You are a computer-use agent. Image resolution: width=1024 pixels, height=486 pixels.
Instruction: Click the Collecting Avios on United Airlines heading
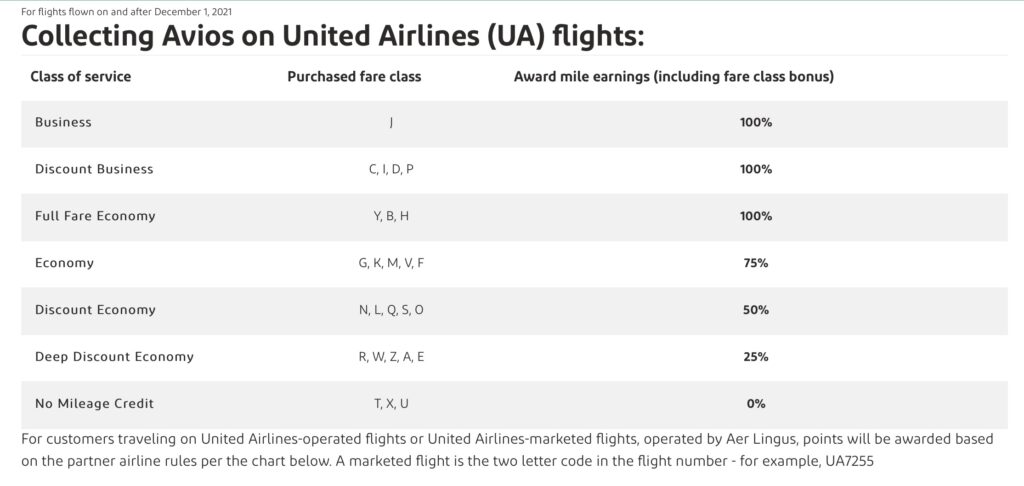(x=332, y=37)
